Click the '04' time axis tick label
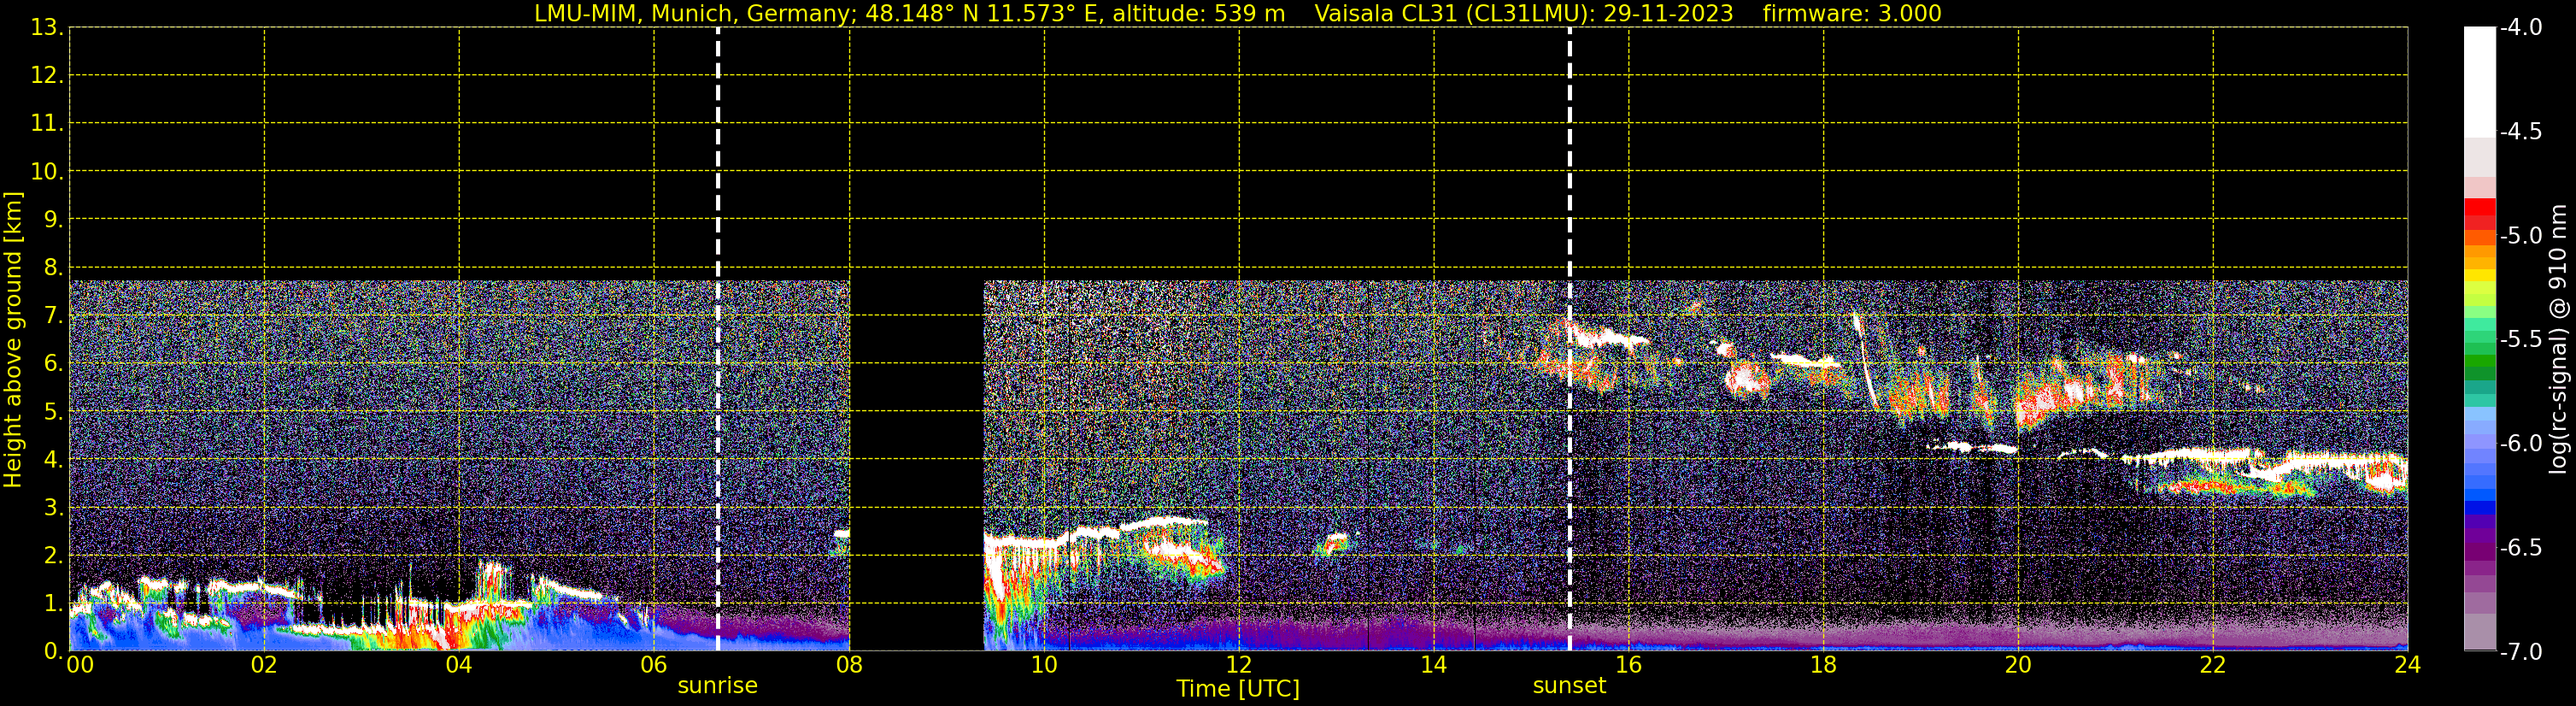2576x706 pixels. (459, 665)
